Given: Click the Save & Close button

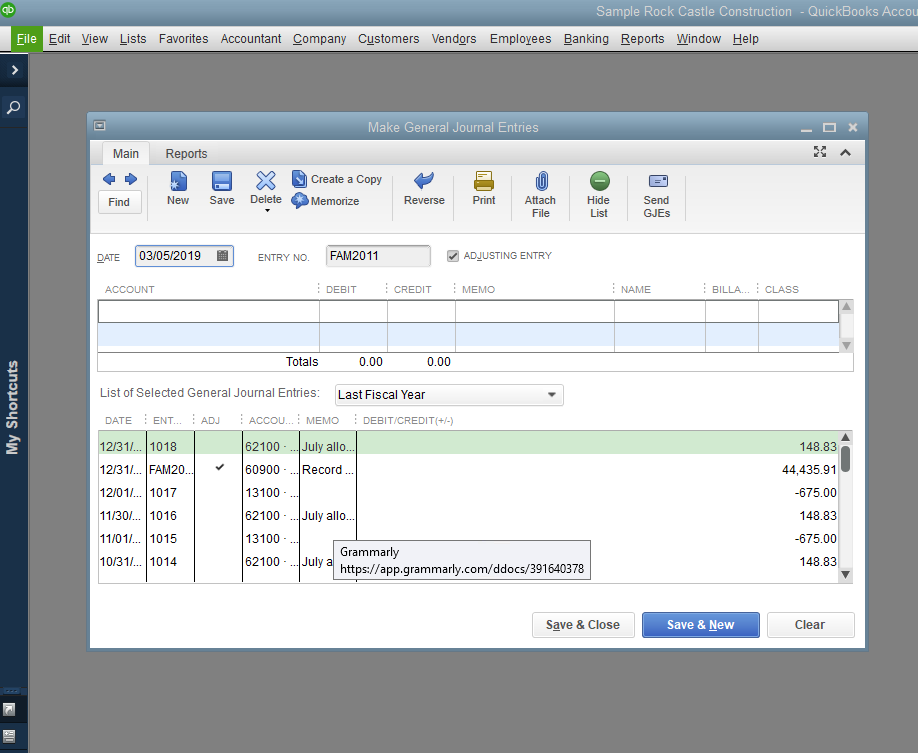Looking at the screenshot, I should [583, 625].
